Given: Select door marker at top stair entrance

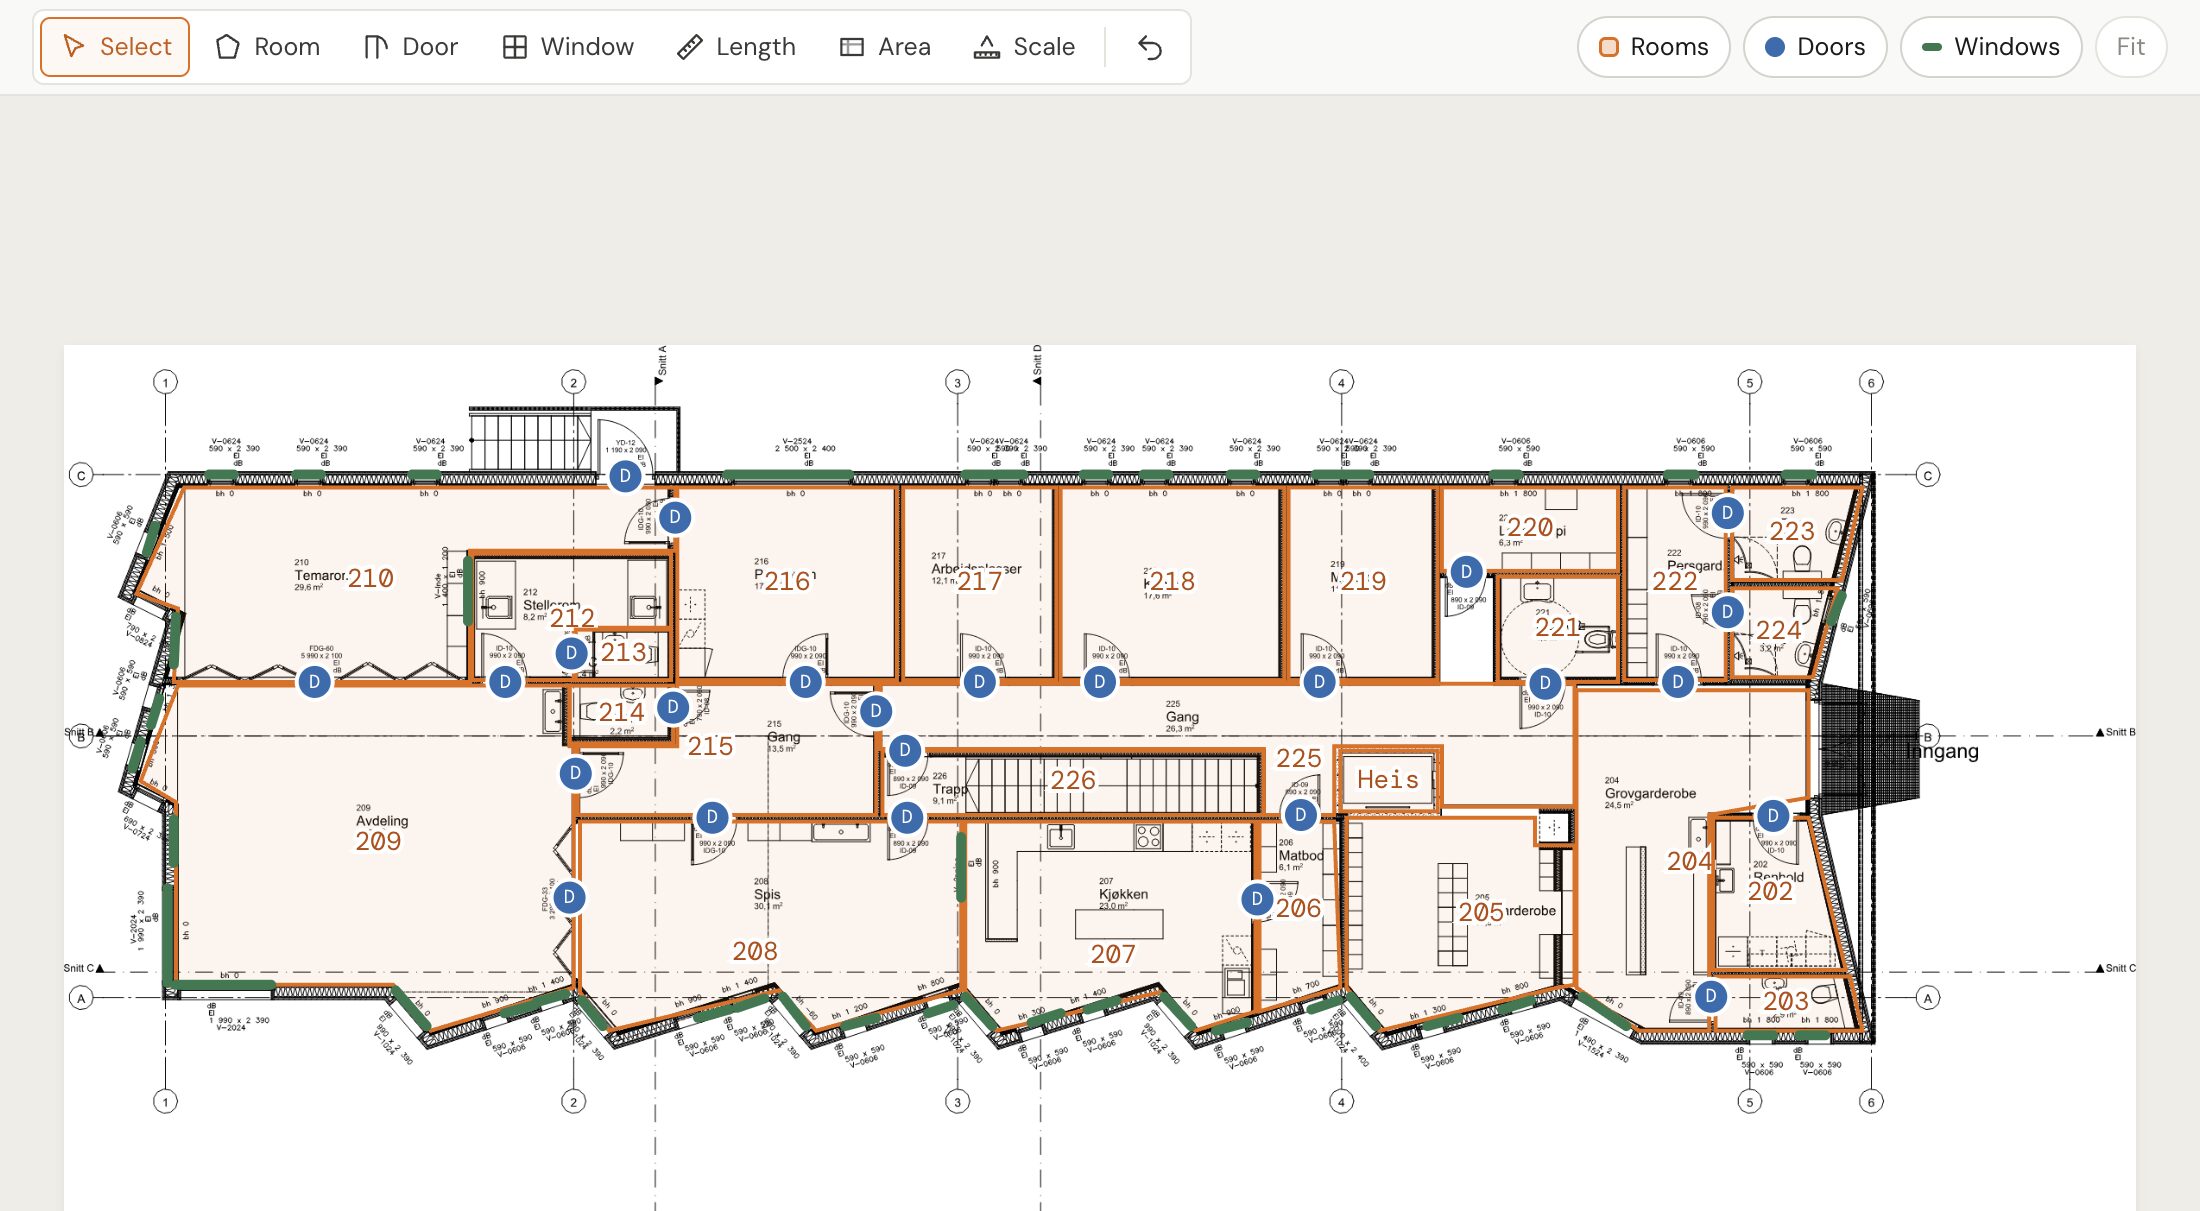Looking at the screenshot, I should tap(625, 475).
